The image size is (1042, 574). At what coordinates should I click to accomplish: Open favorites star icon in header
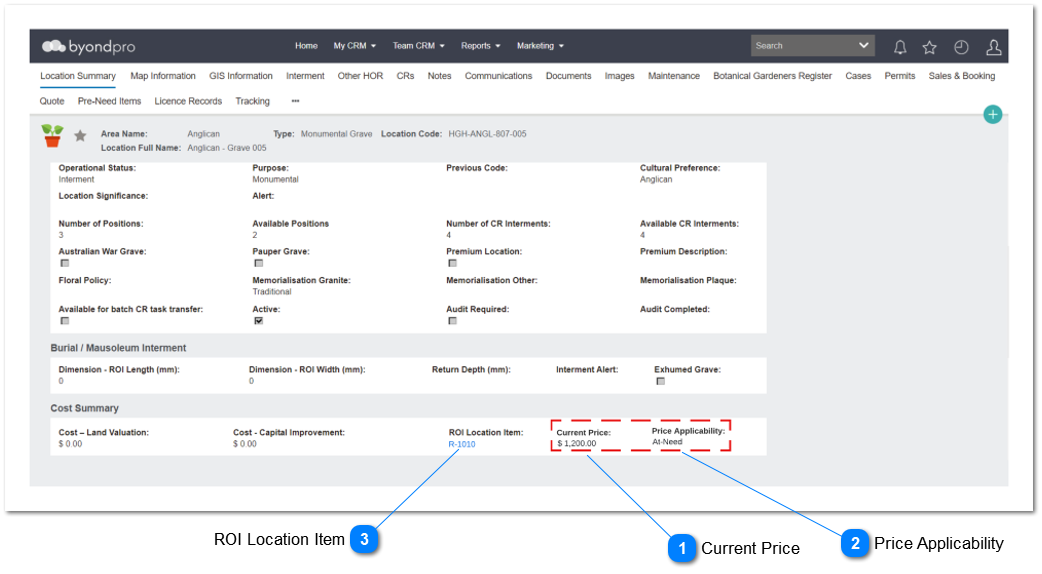930,47
